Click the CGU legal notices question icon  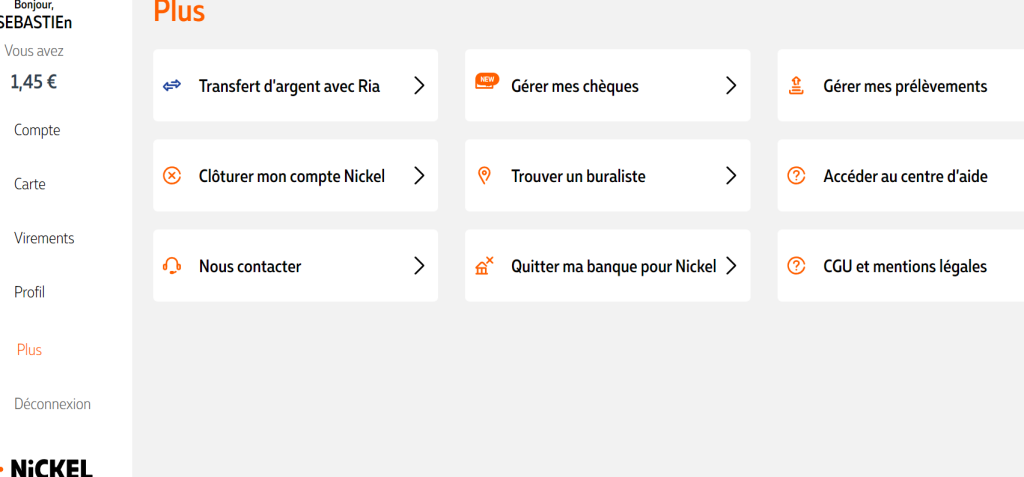796,266
